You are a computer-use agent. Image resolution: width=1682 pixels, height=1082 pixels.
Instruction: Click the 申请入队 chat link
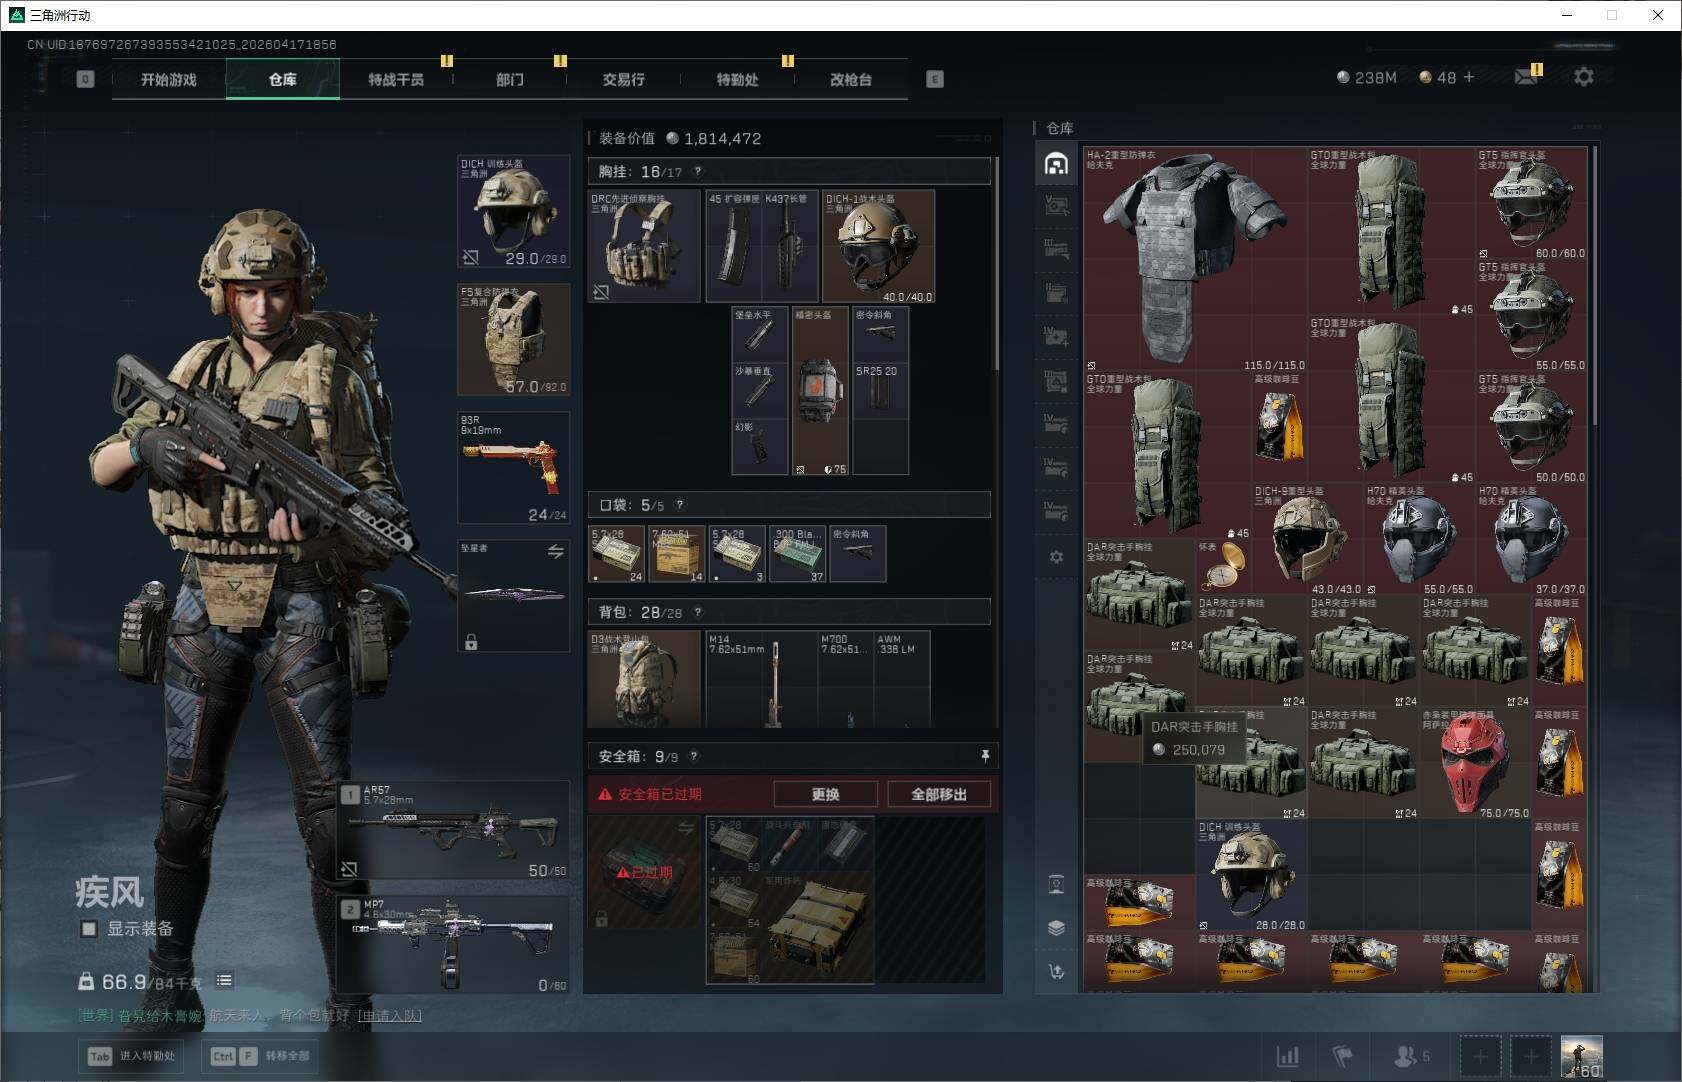tap(390, 1016)
